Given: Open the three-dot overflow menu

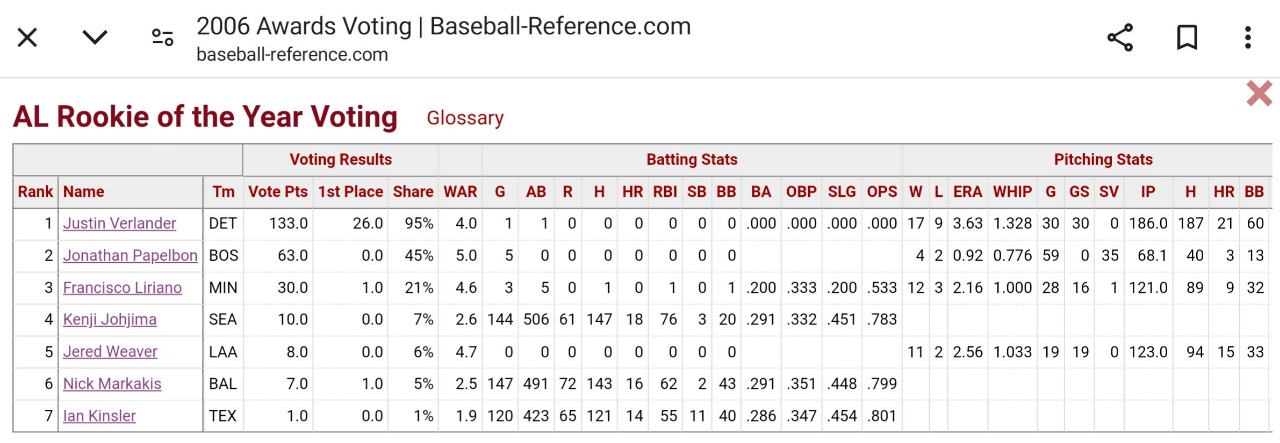Looking at the screenshot, I should [x=1247, y=38].
